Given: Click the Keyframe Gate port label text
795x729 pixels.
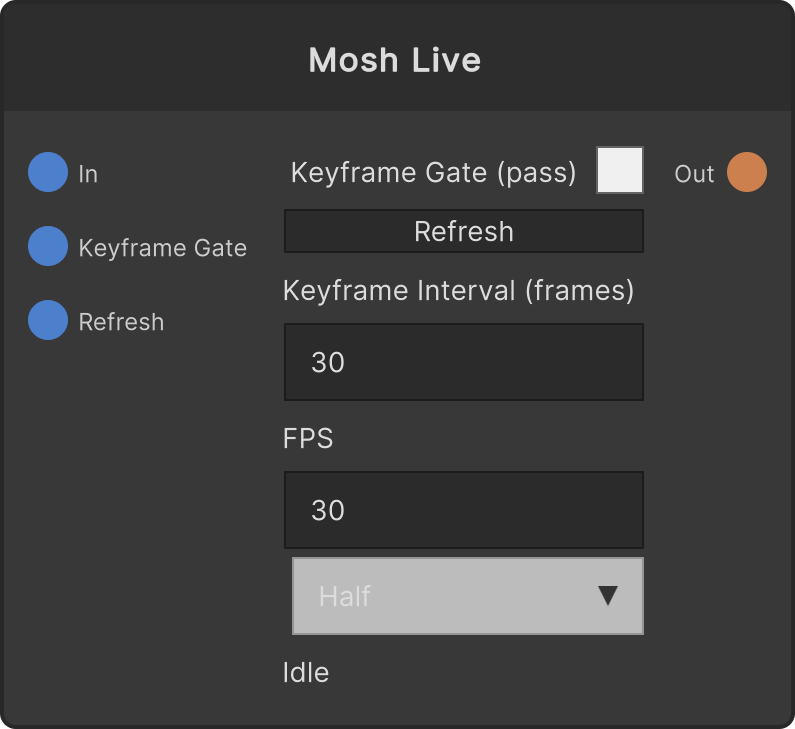Looking at the screenshot, I should [163, 248].
